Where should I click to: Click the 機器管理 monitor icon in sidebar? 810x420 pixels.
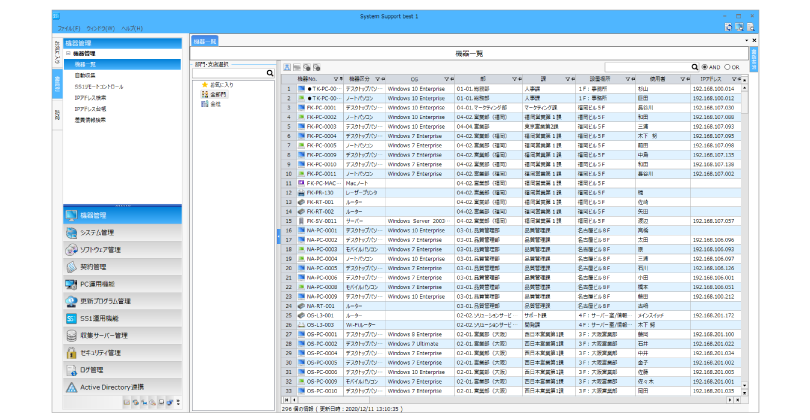click(x=71, y=215)
